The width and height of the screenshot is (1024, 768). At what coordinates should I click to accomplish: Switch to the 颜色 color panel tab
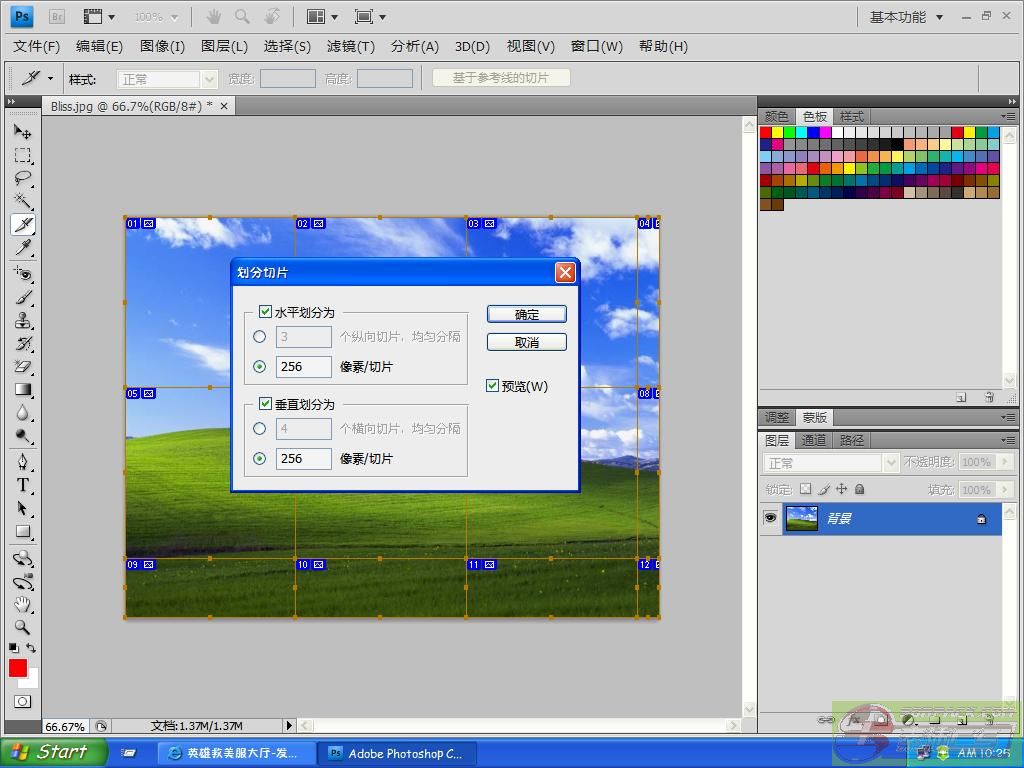[x=776, y=116]
